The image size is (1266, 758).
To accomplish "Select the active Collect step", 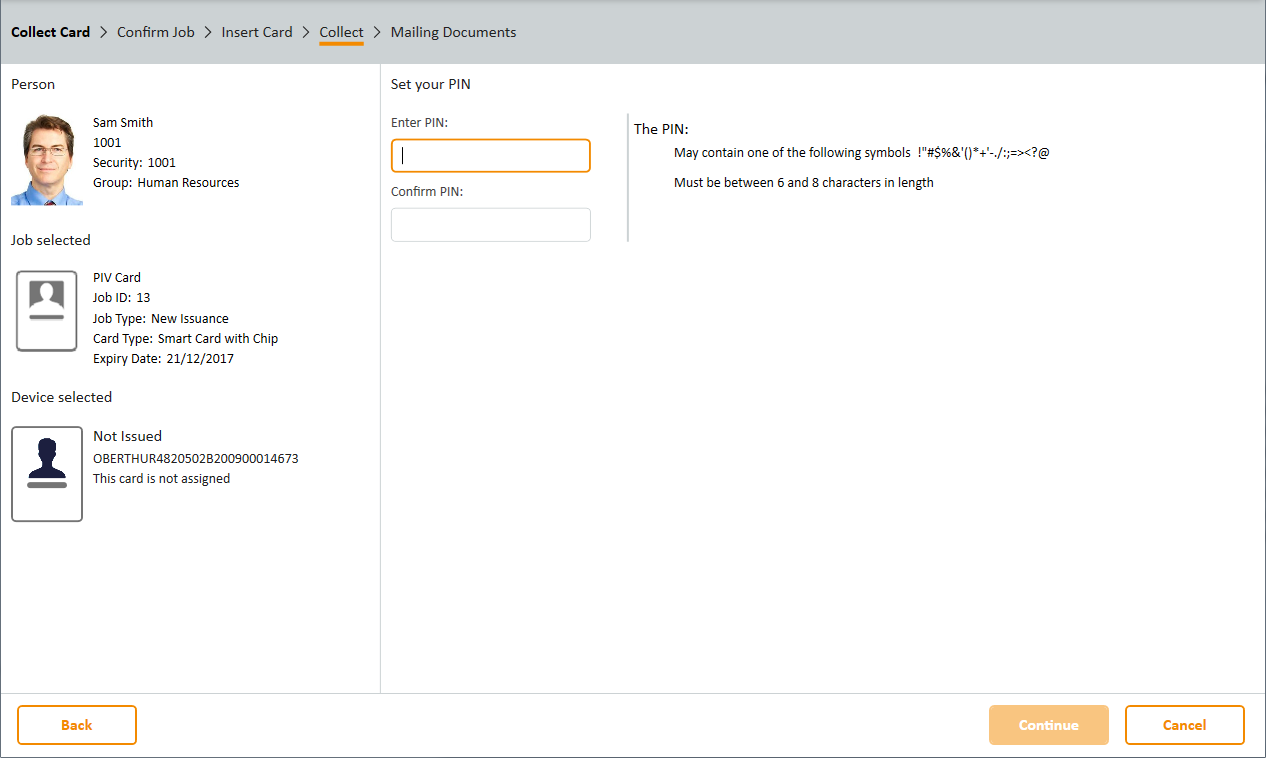I will (x=341, y=32).
